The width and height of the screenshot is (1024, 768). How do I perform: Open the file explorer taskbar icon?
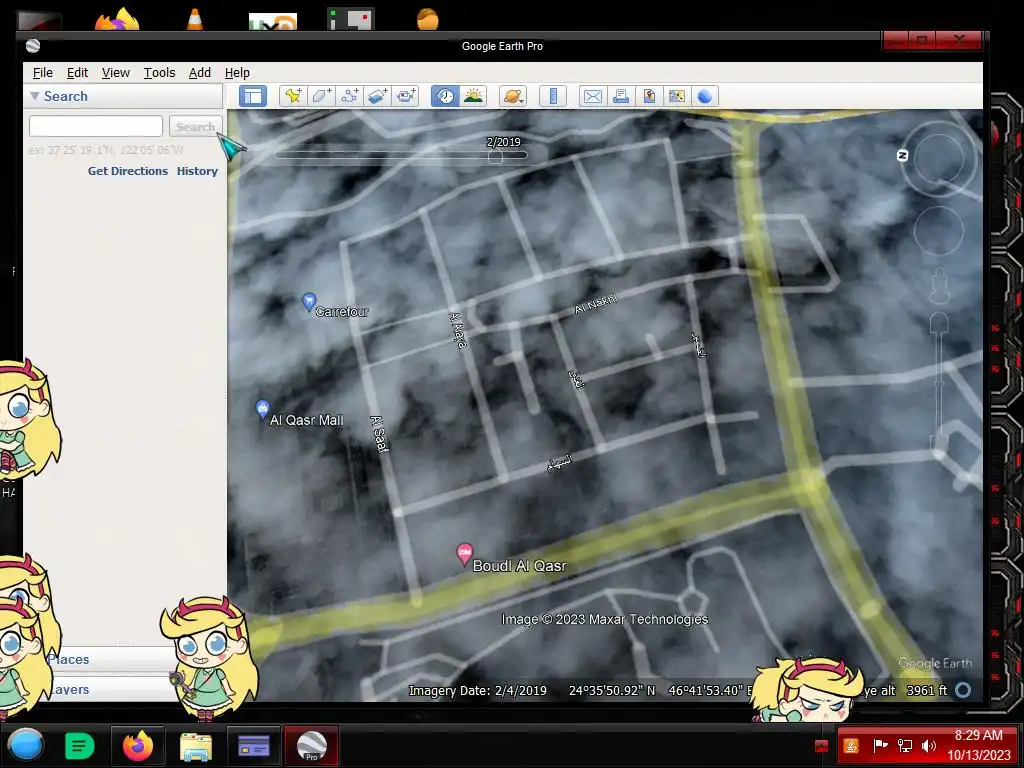point(195,746)
